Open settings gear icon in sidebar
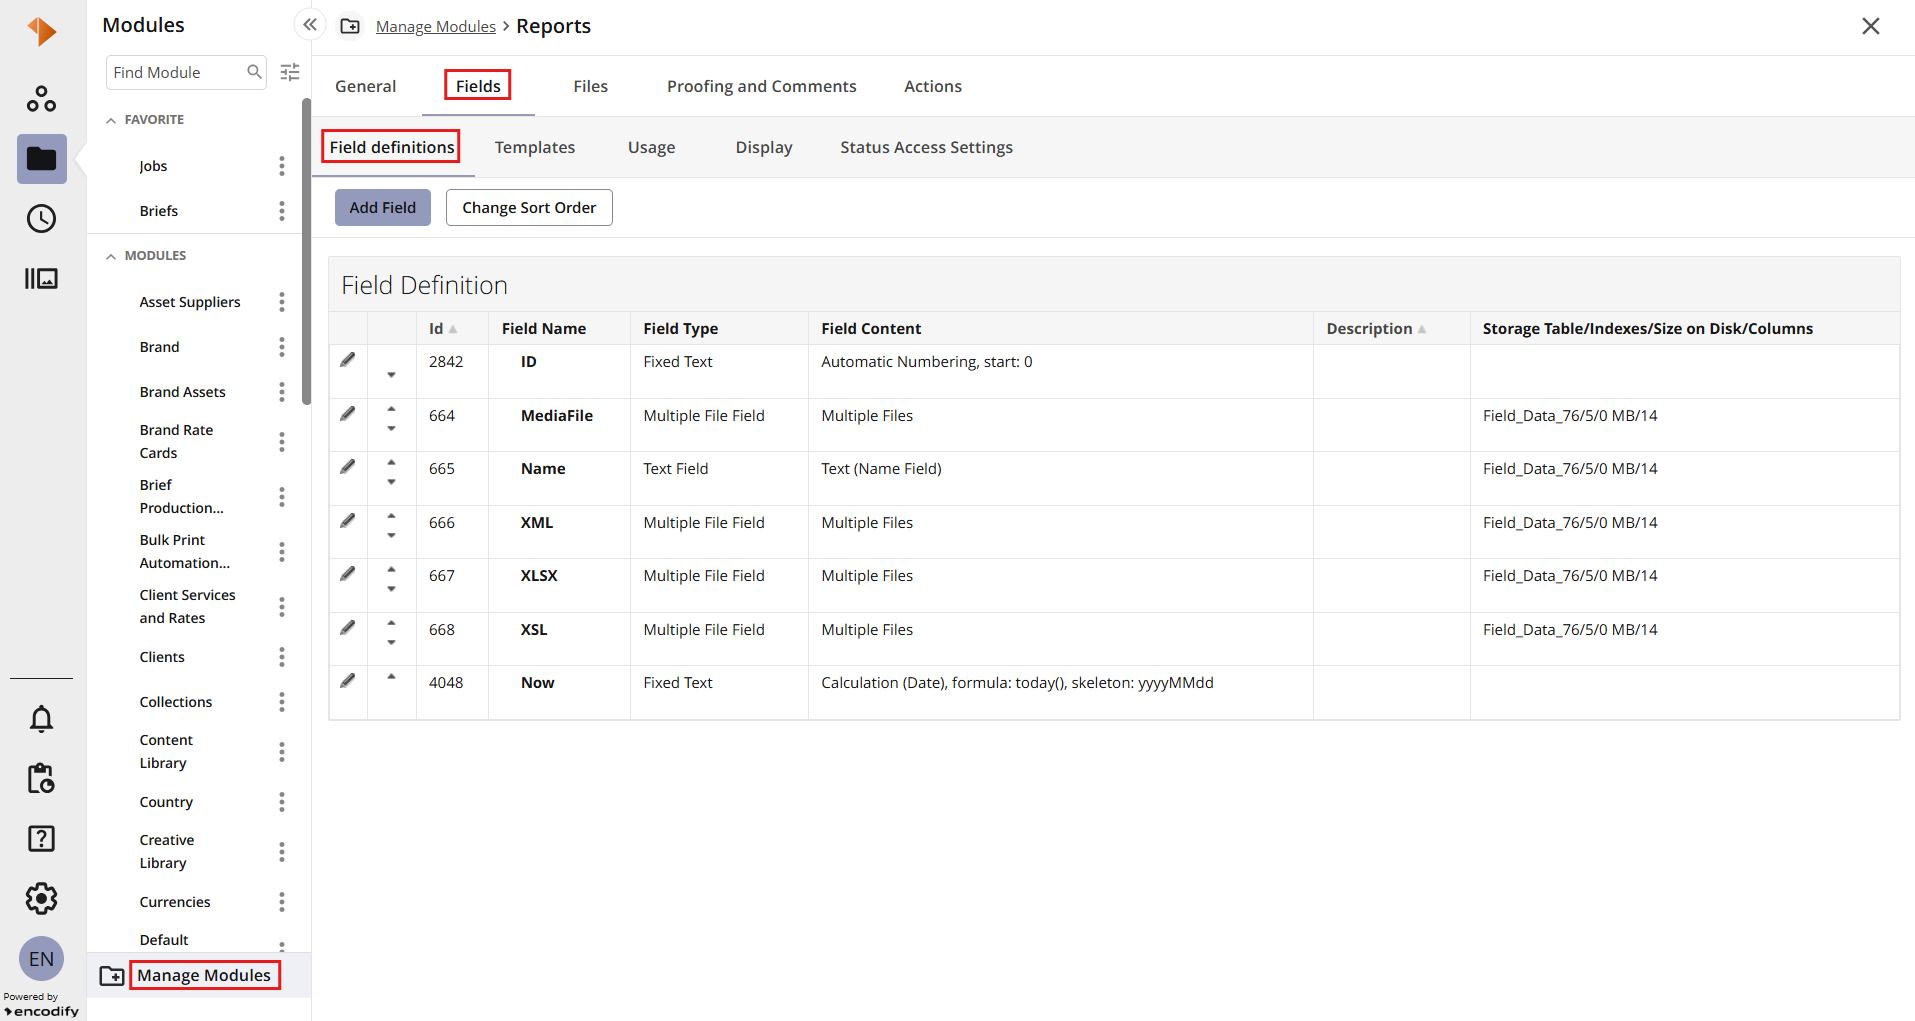Image resolution: width=1915 pixels, height=1021 pixels. pyautogui.click(x=41, y=898)
